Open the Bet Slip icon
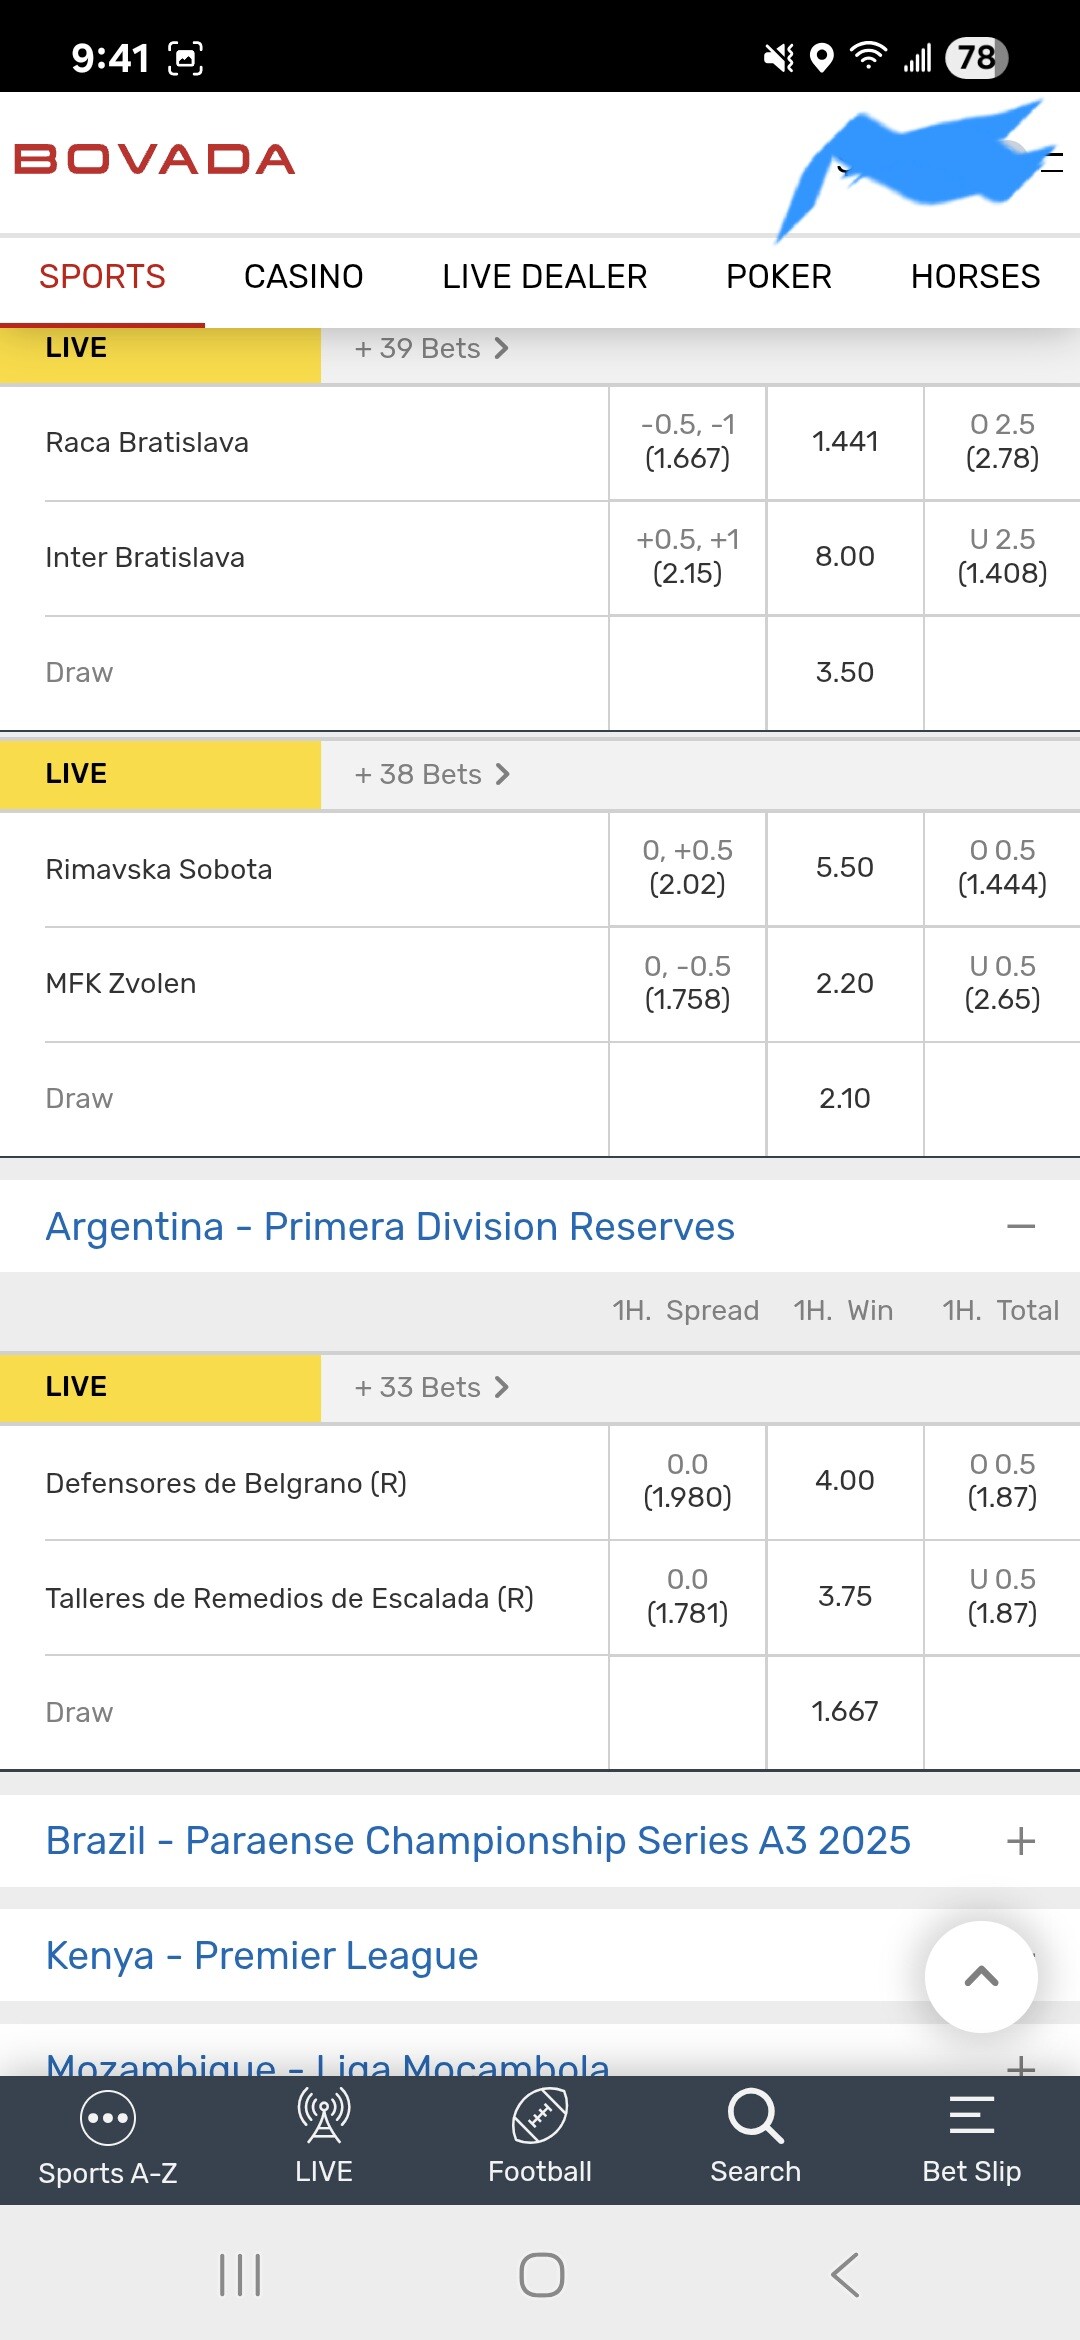The height and width of the screenshot is (2340, 1080). 971,2115
